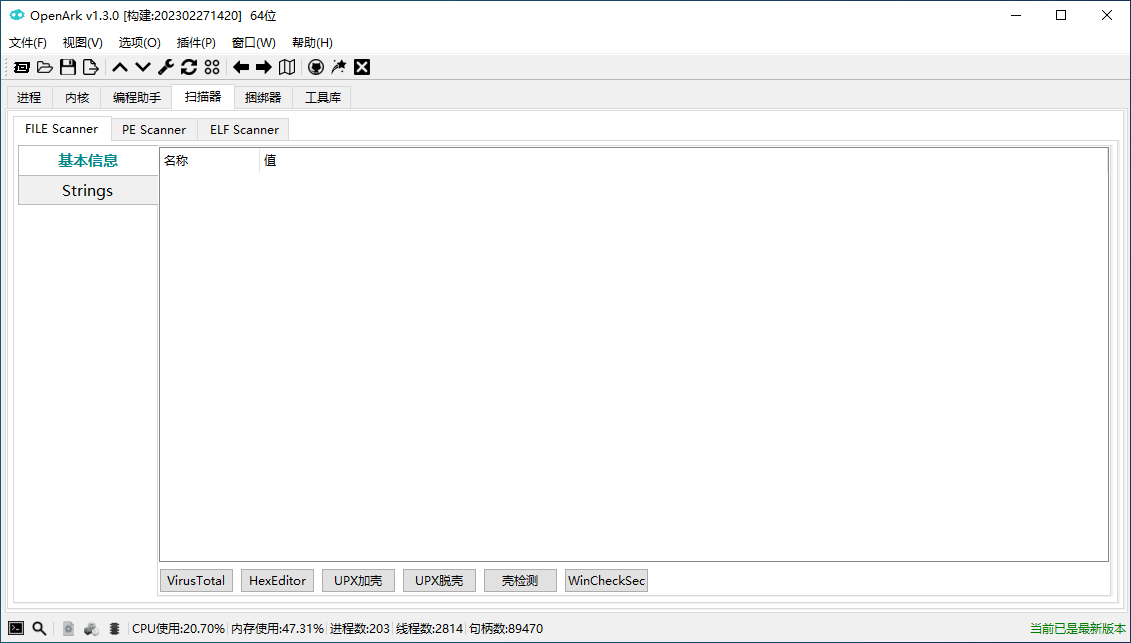Open the wrench settings icon

166,67
